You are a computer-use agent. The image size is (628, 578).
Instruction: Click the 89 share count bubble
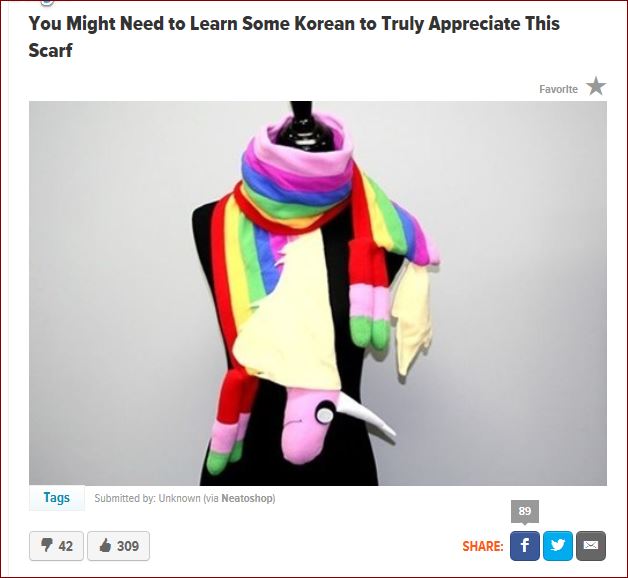(x=525, y=512)
